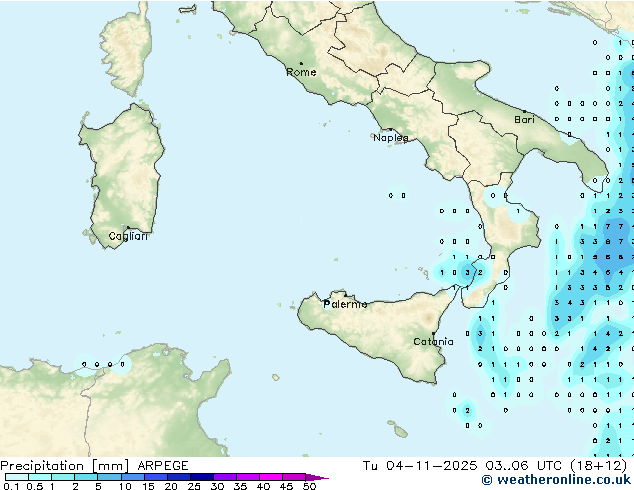The height and width of the screenshot is (490, 634).
Task: Select legend swatch between 5 and 10
Action: (x=109, y=477)
